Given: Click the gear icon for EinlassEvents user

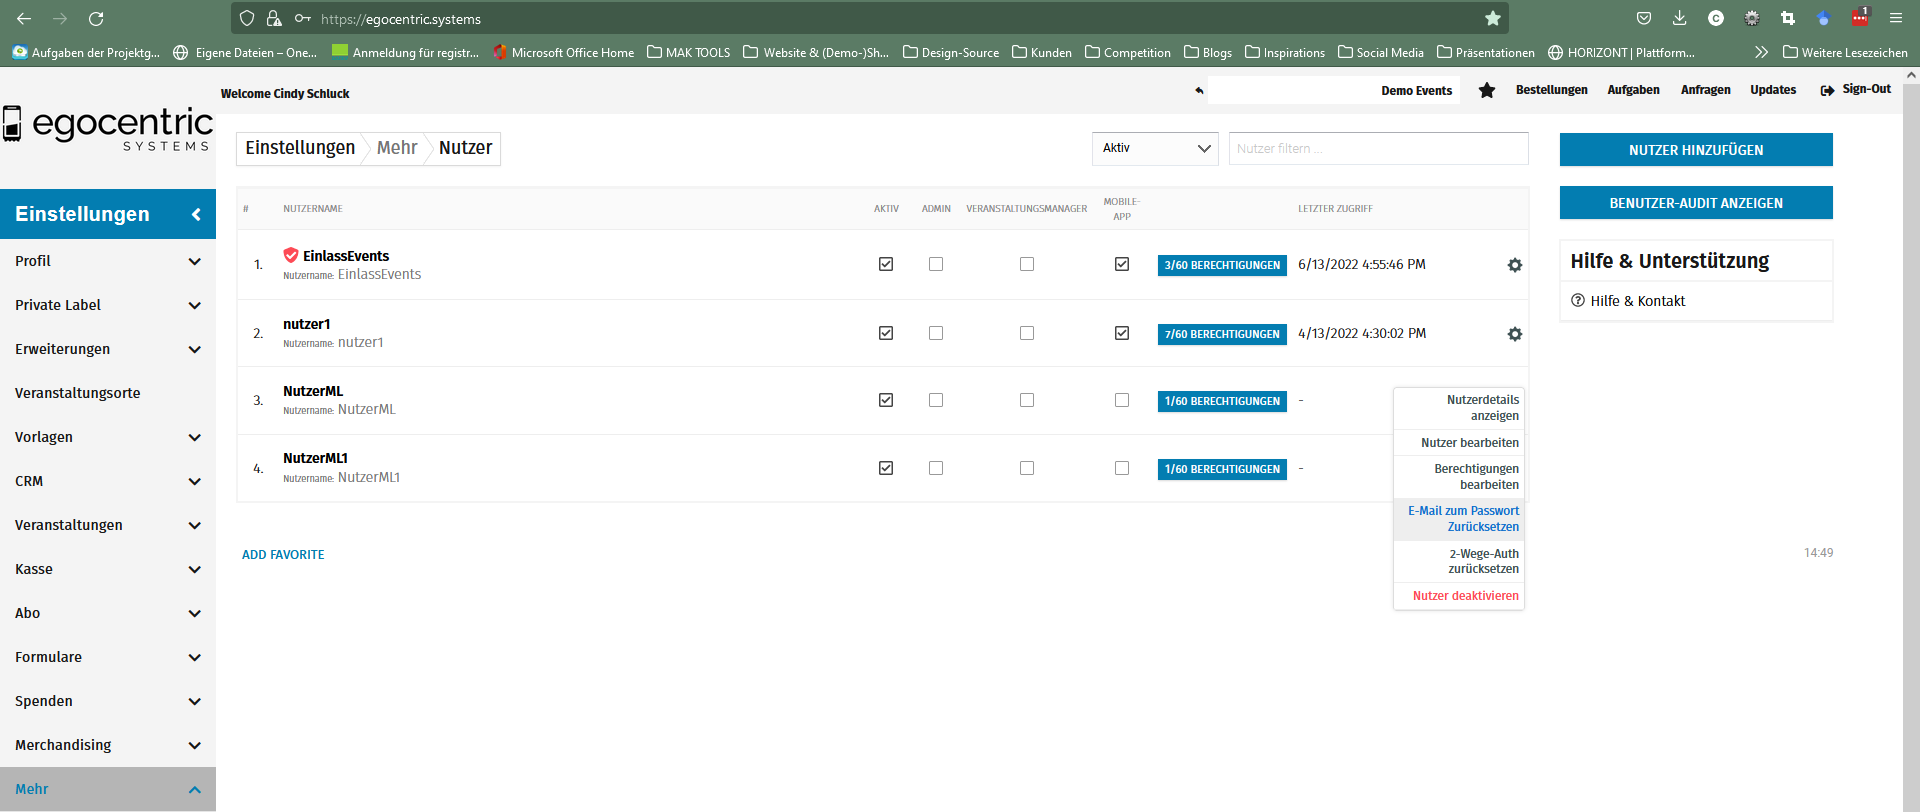Looking at the screenshot, I should click(x=1514, y=265).
